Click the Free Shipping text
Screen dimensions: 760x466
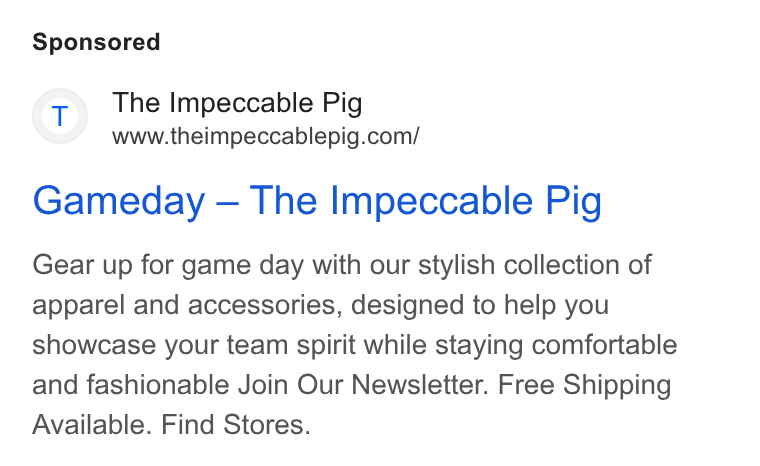[585, 386]
